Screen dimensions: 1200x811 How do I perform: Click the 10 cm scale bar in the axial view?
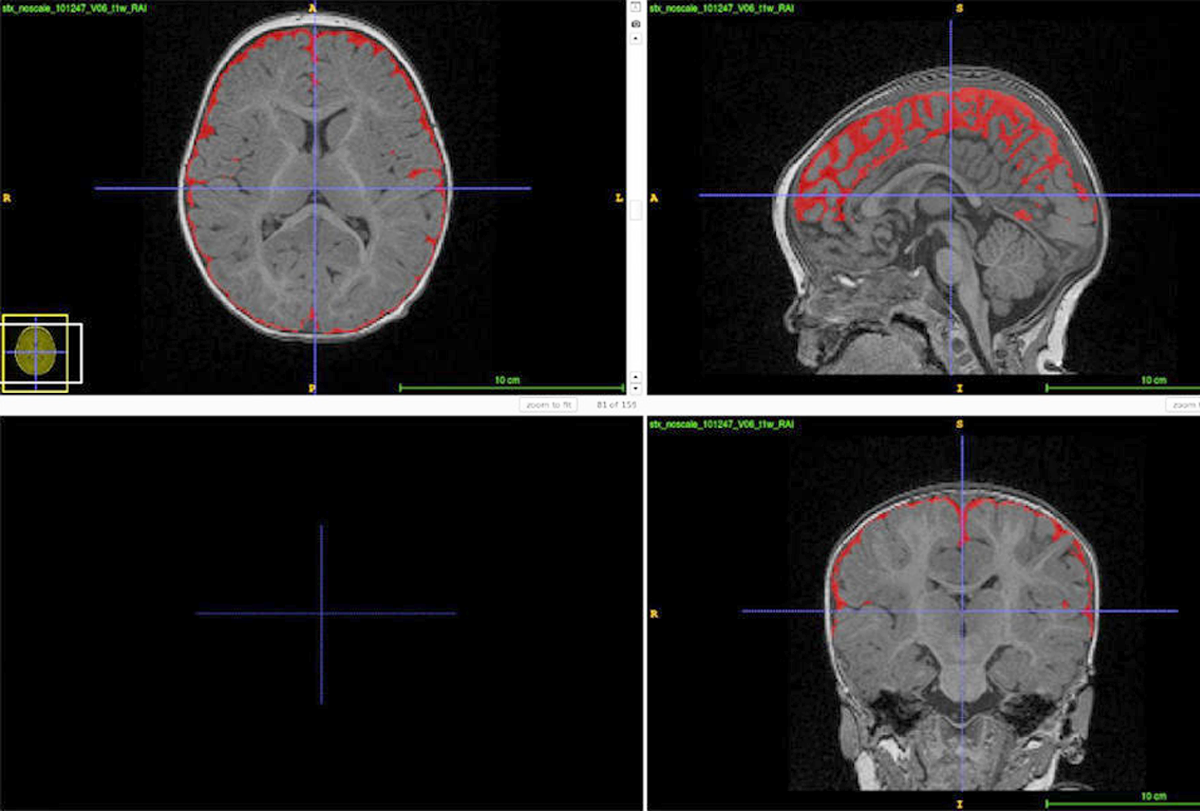[512, 386]
